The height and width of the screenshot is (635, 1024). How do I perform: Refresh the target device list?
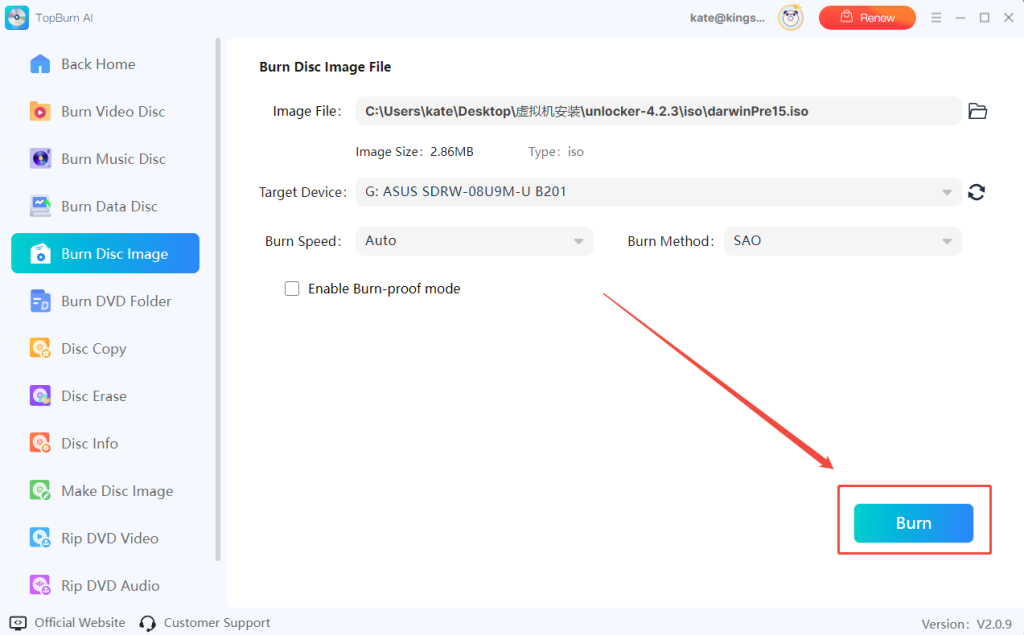(977, 192)
